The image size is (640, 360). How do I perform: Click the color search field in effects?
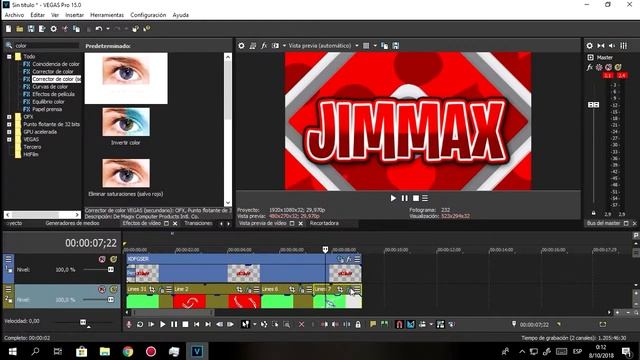tap(47, 46)
